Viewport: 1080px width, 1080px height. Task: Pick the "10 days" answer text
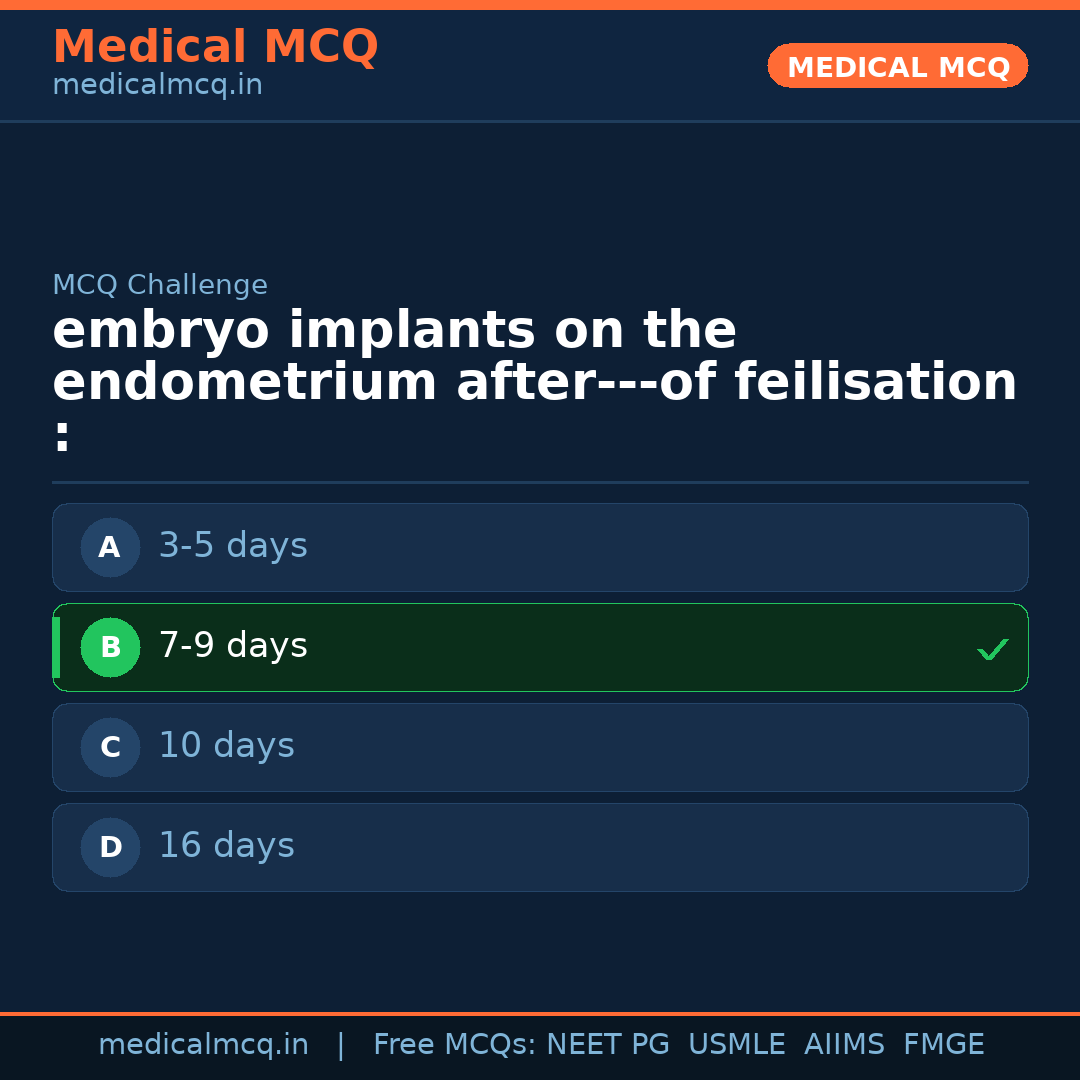226,746
